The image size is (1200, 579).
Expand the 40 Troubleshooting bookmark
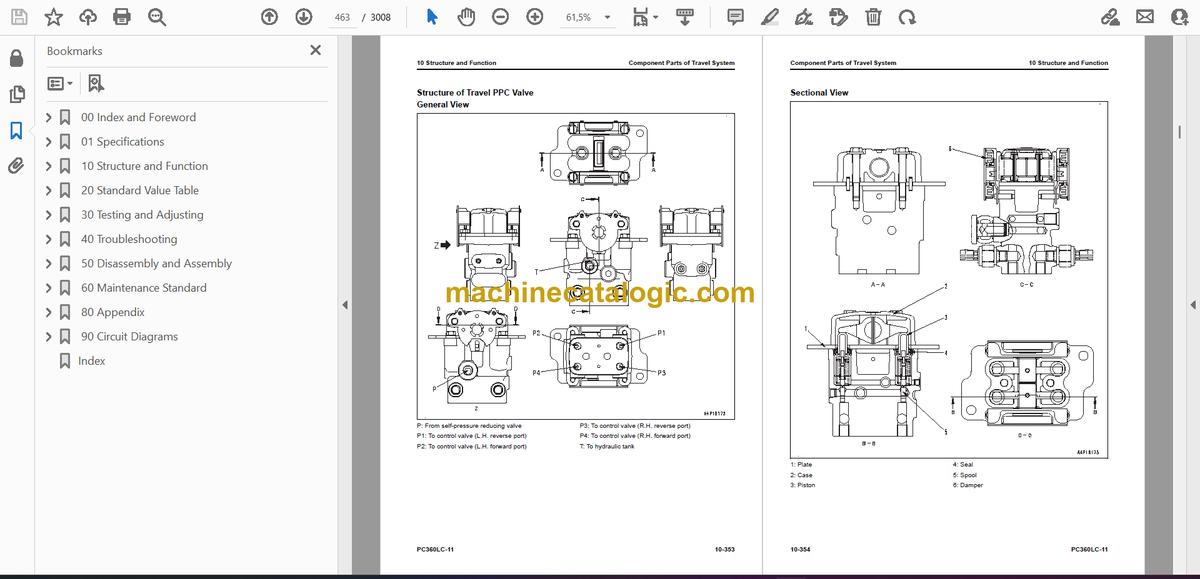point(48,239)
